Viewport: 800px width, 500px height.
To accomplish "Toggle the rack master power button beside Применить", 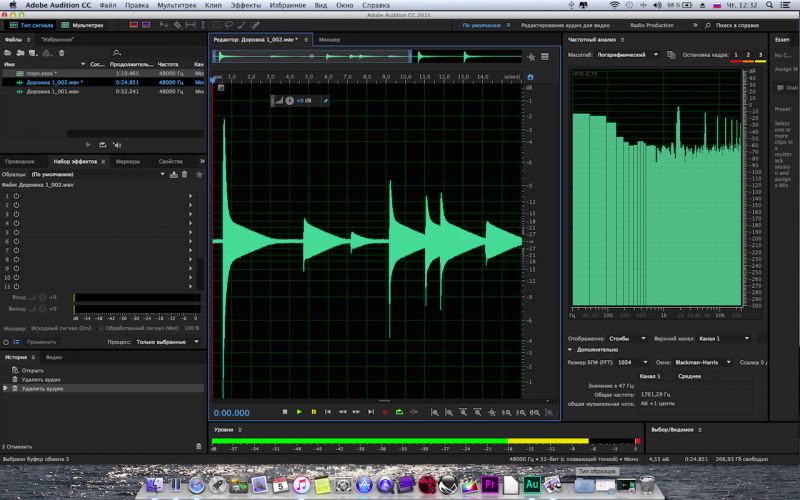I will pos(6,342).
